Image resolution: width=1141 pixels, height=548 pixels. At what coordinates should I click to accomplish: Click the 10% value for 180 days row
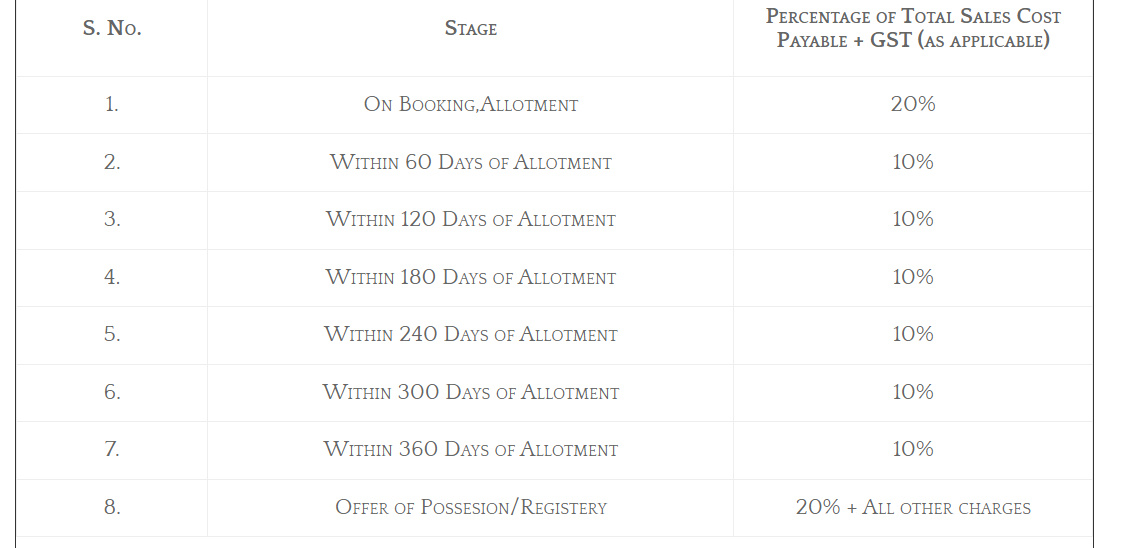pos(913,277)
